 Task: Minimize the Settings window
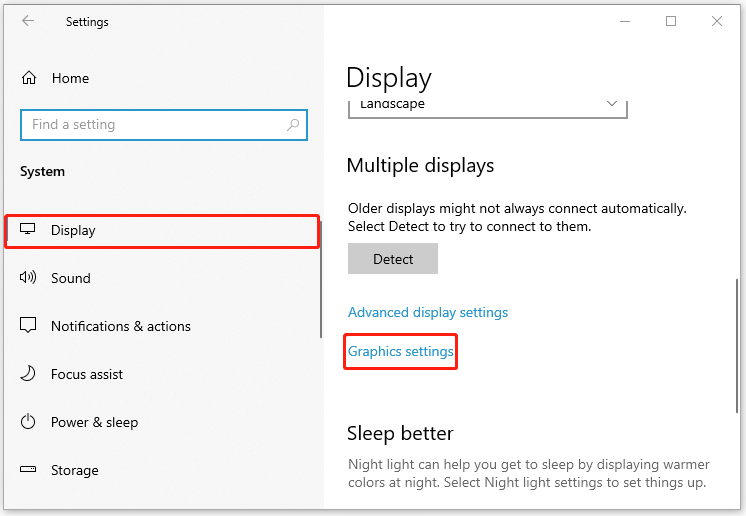pyautogui.click(x=625, y=21)
